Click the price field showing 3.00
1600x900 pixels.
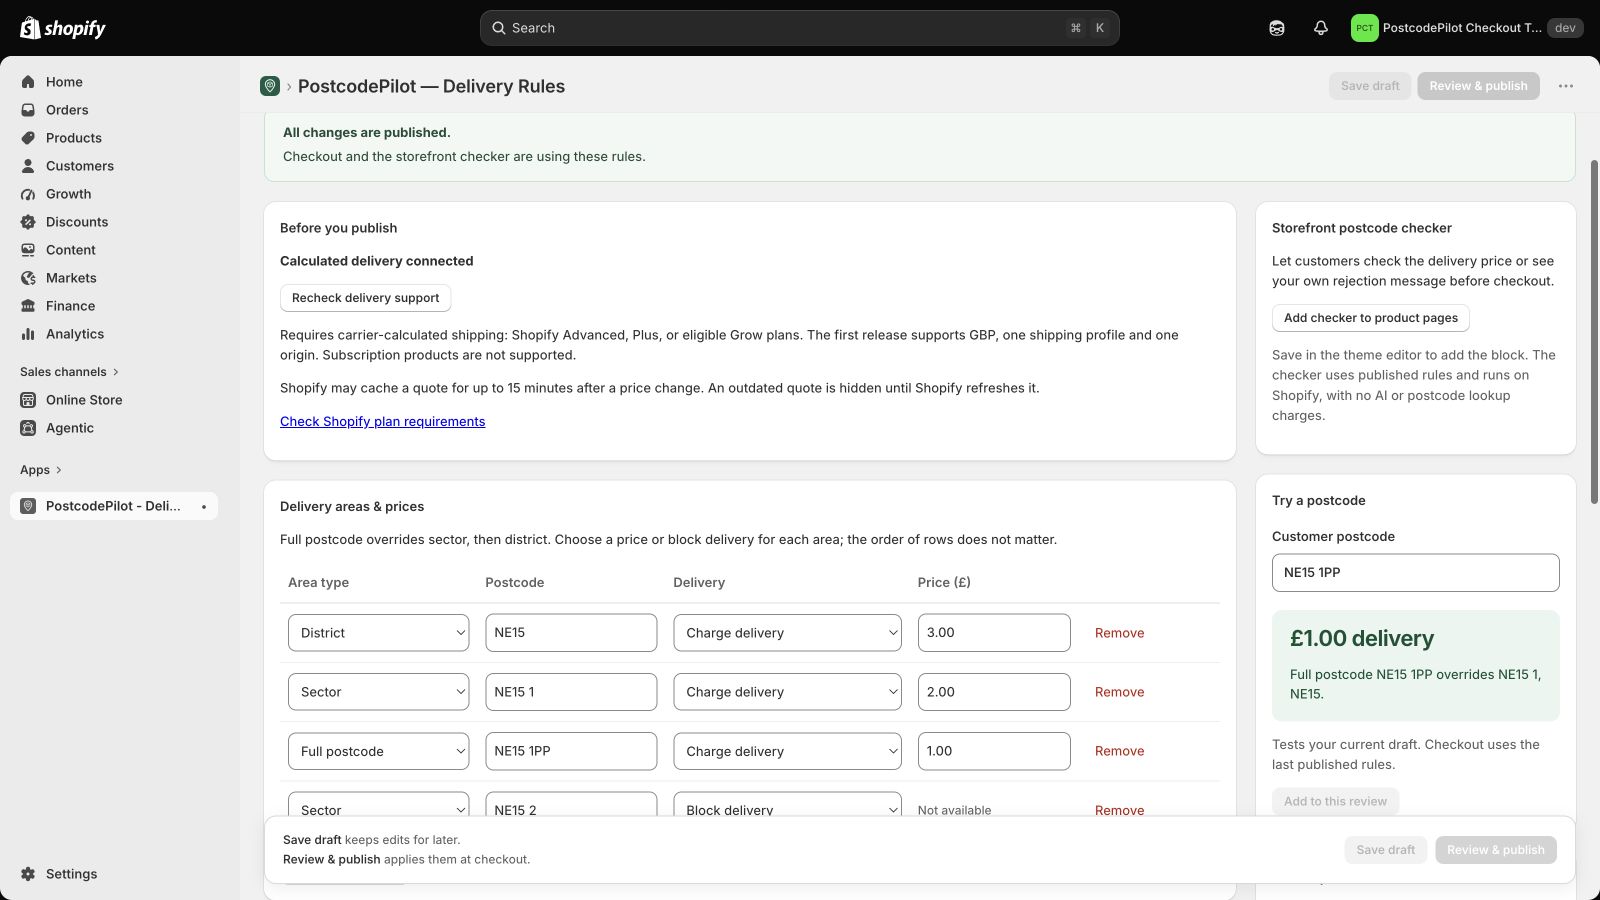pyautogui.click(x=994, y=633)
